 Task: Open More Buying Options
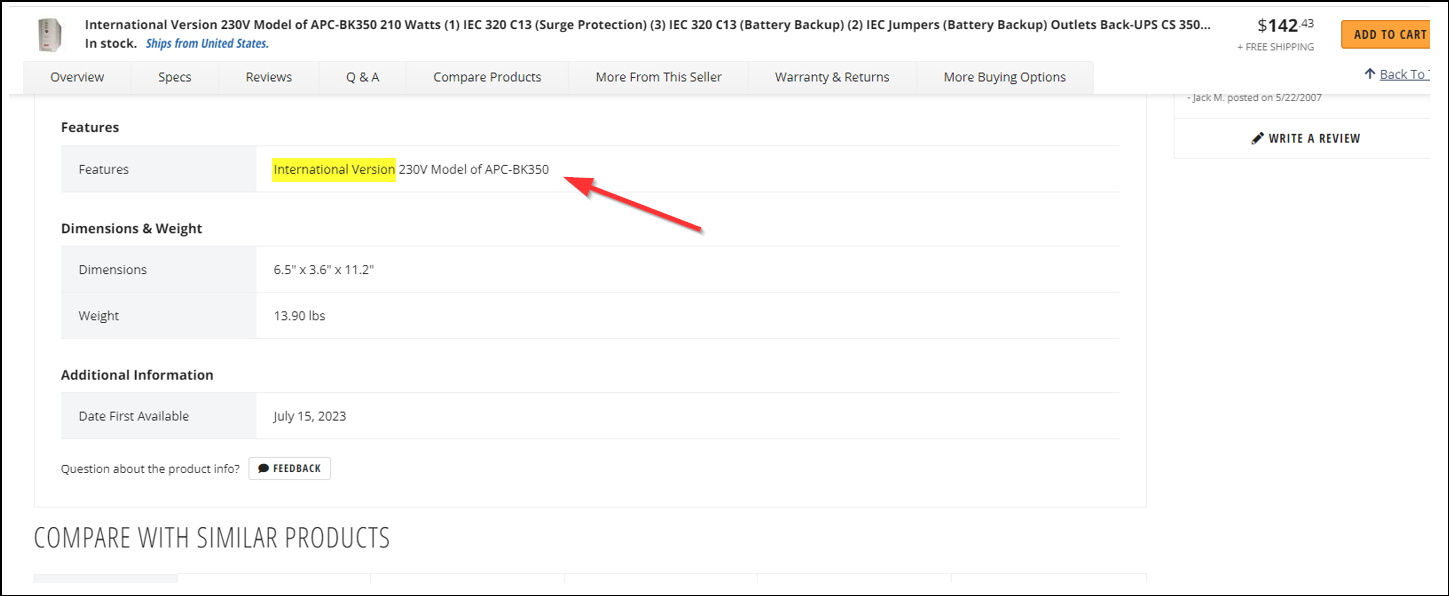[x=1005, y=77]
